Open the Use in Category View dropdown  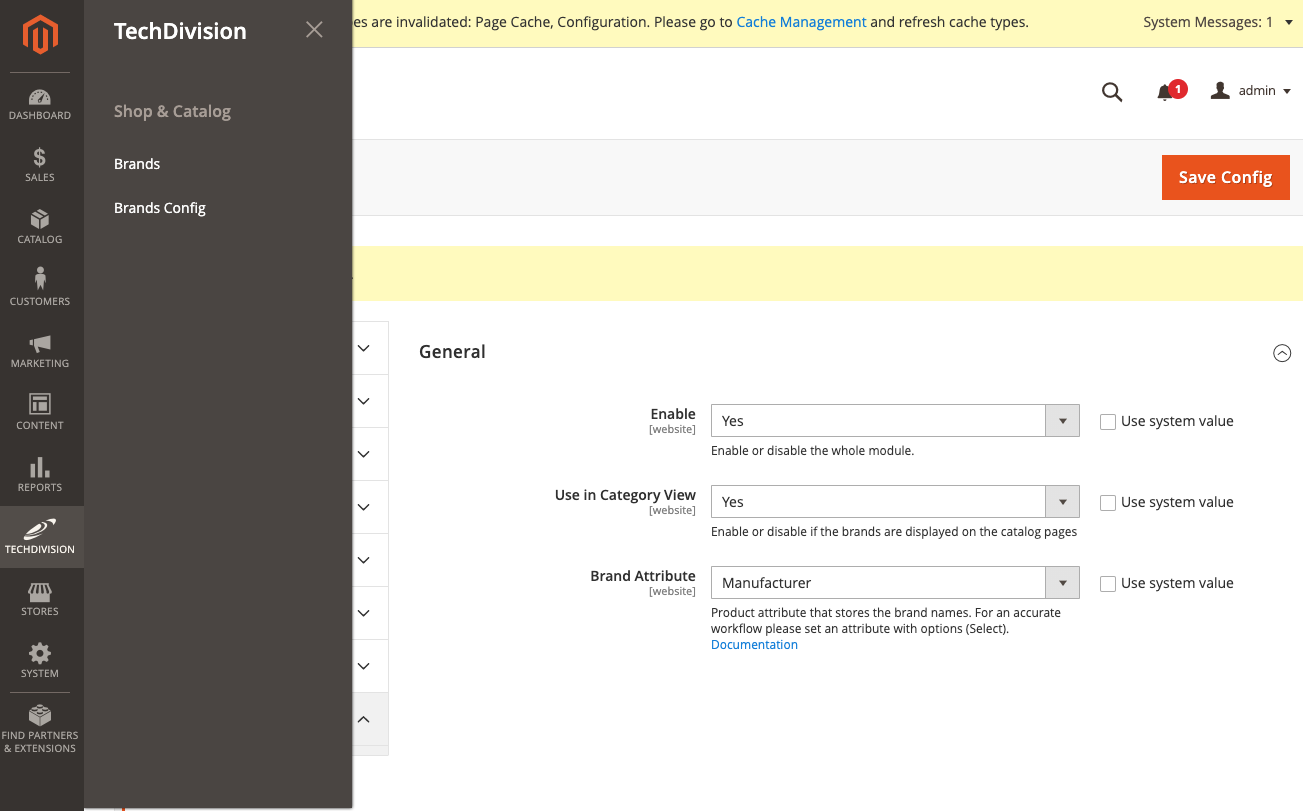[895, 502]
